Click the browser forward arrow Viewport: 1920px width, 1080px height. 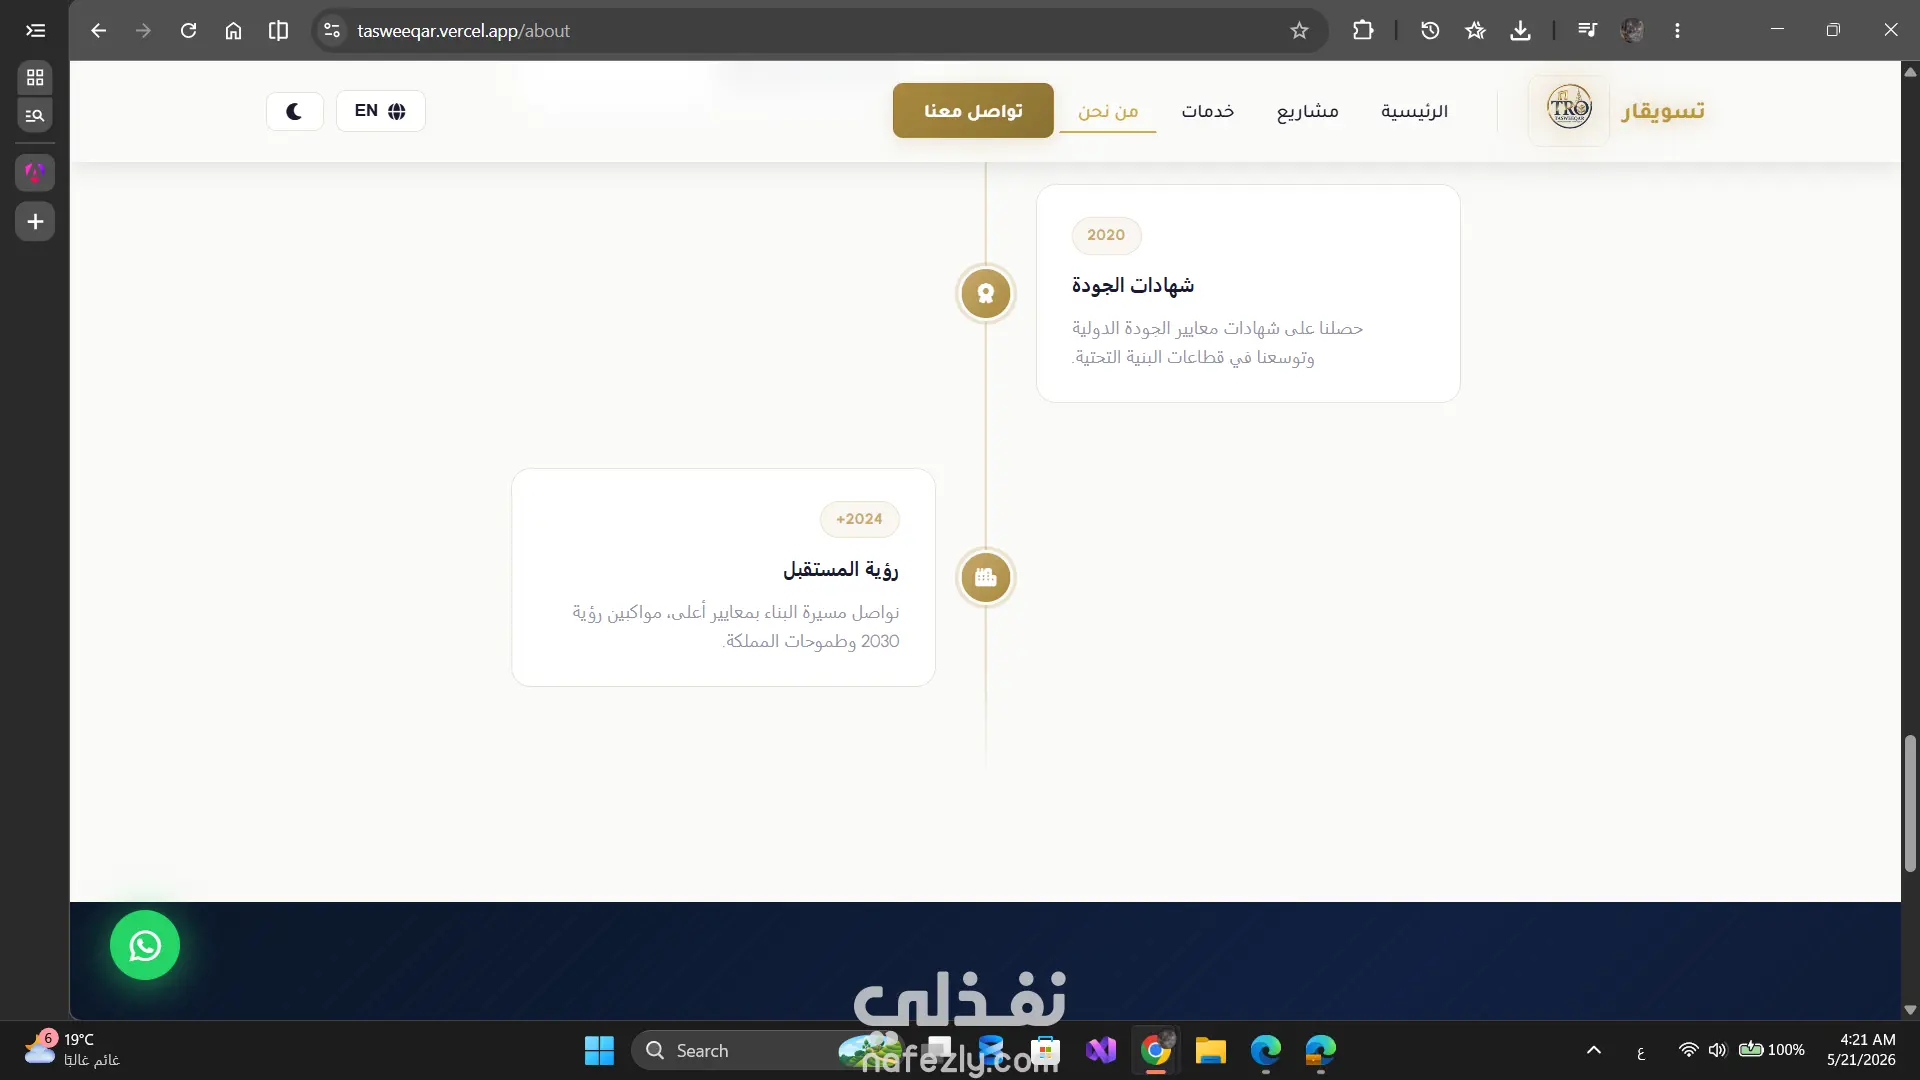coord(143,30)
